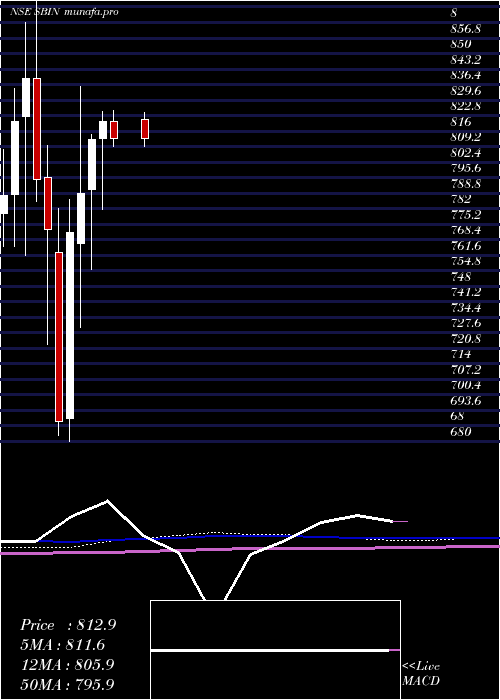The height and width of the screenshot is (700, 500).
Task: Select the 754.8 price axis label
Action: pyautogui.click(x=465, y=261)
